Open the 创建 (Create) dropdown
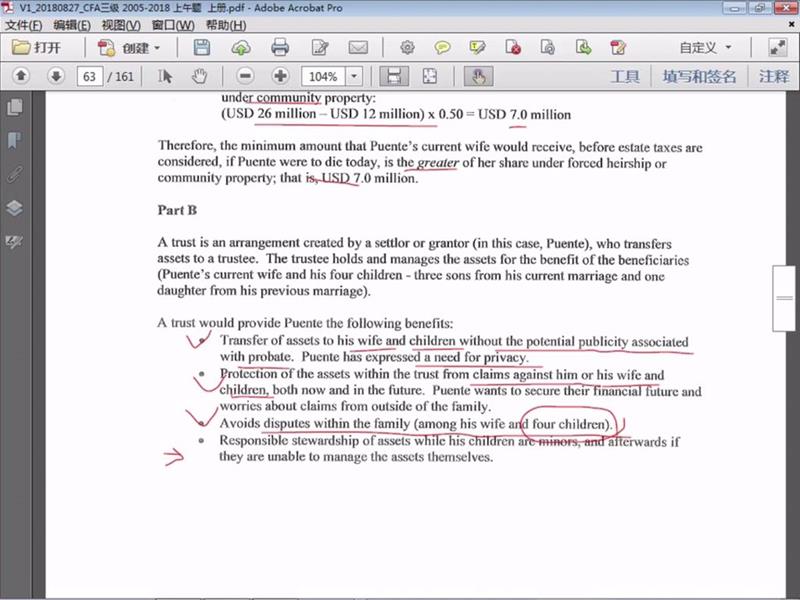The height and width of the screenshot is (600, 800). coord(128,47)
